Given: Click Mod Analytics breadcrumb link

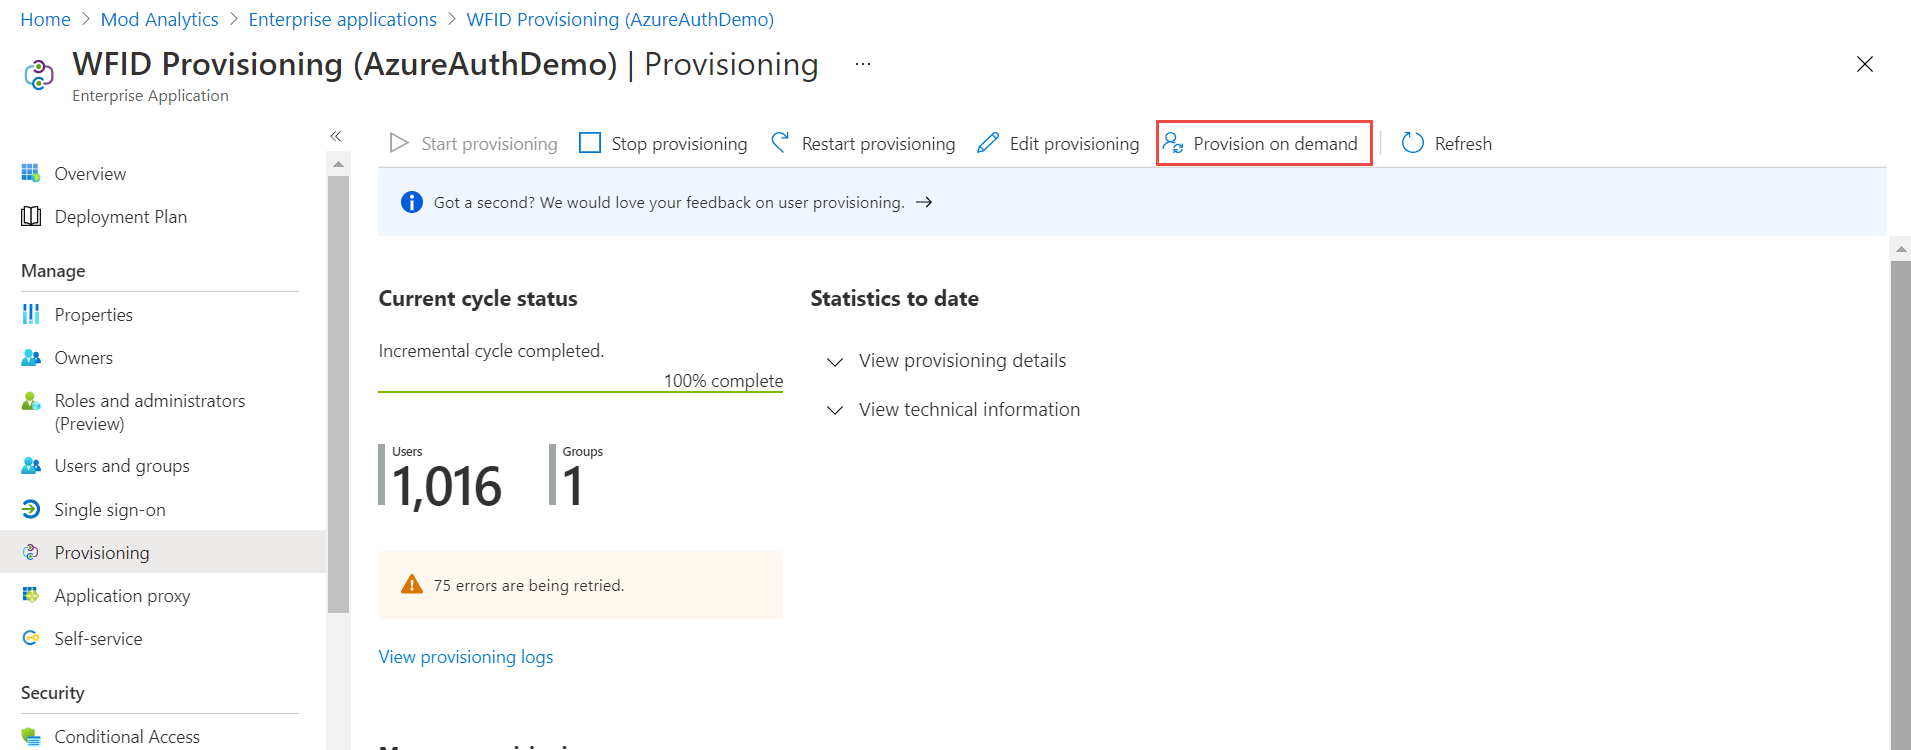Looking at the screenshot, I should pos(159,19).
